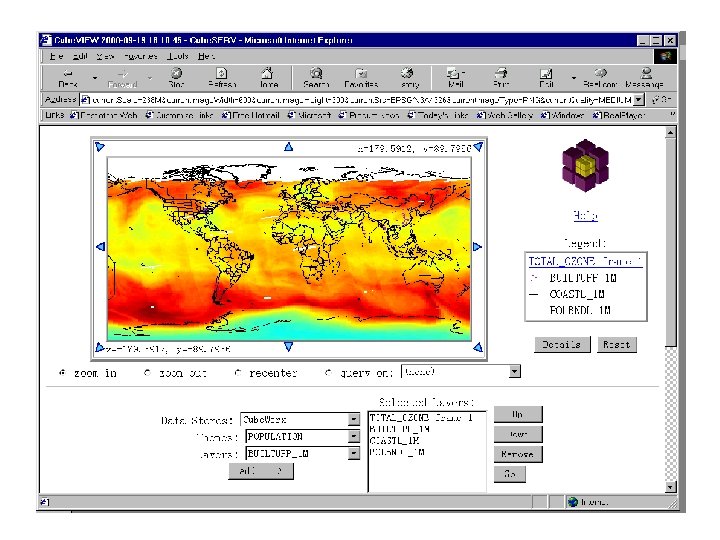Select BUILTUPP_1M in Selected Layers list

399,429
